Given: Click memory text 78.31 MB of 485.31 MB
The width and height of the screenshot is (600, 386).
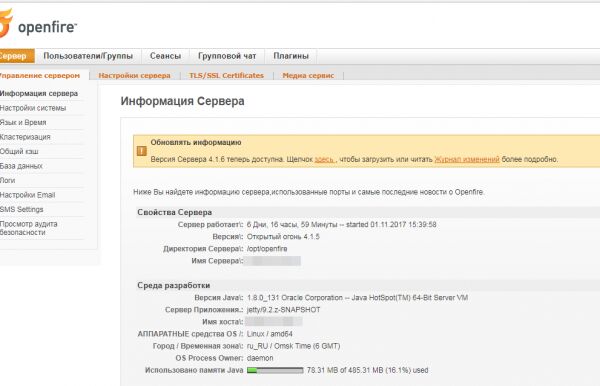Looking at the screenshot, I should pos(367,370).
